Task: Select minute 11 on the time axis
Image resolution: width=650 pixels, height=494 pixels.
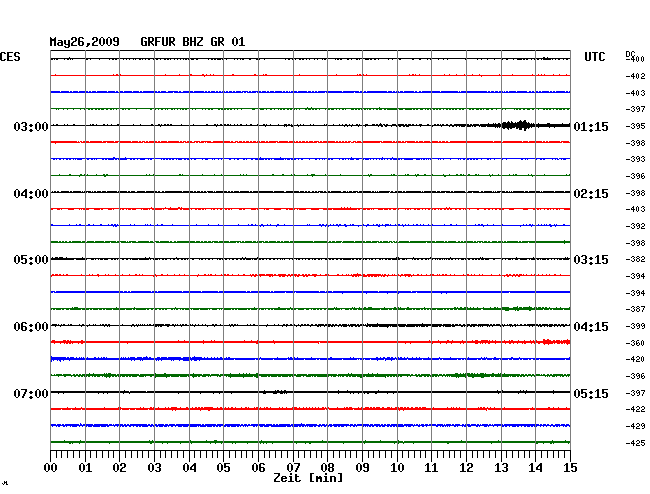Action: (431, 468)
